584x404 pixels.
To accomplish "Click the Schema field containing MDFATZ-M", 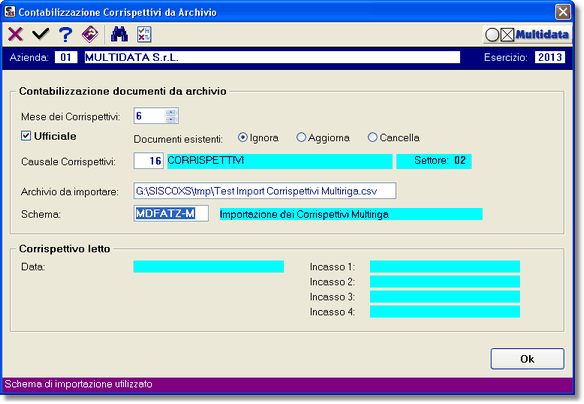I will (171, 214).
